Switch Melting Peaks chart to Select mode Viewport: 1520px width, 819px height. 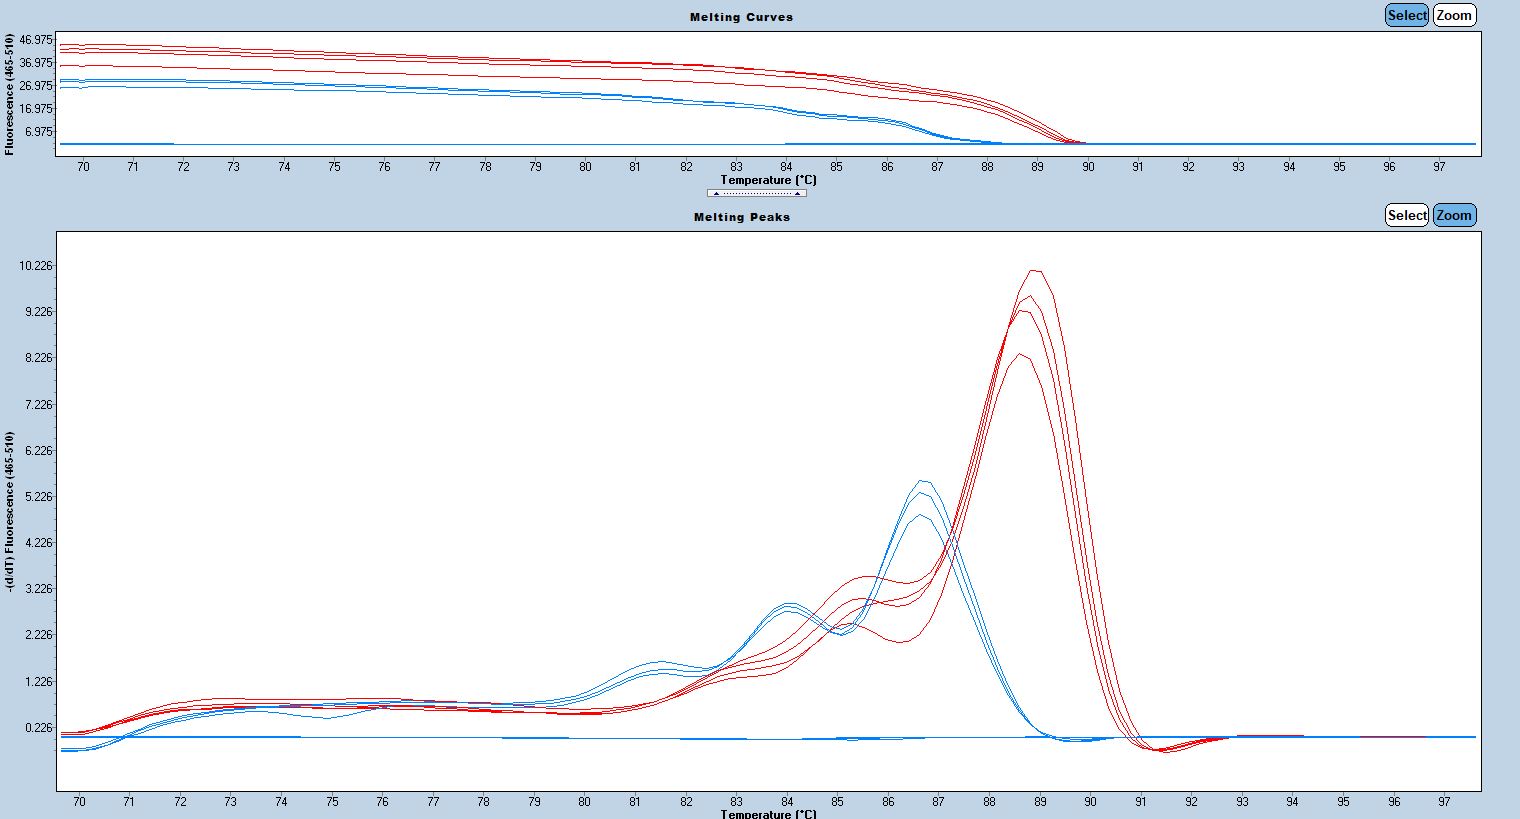coord(1406,215)
